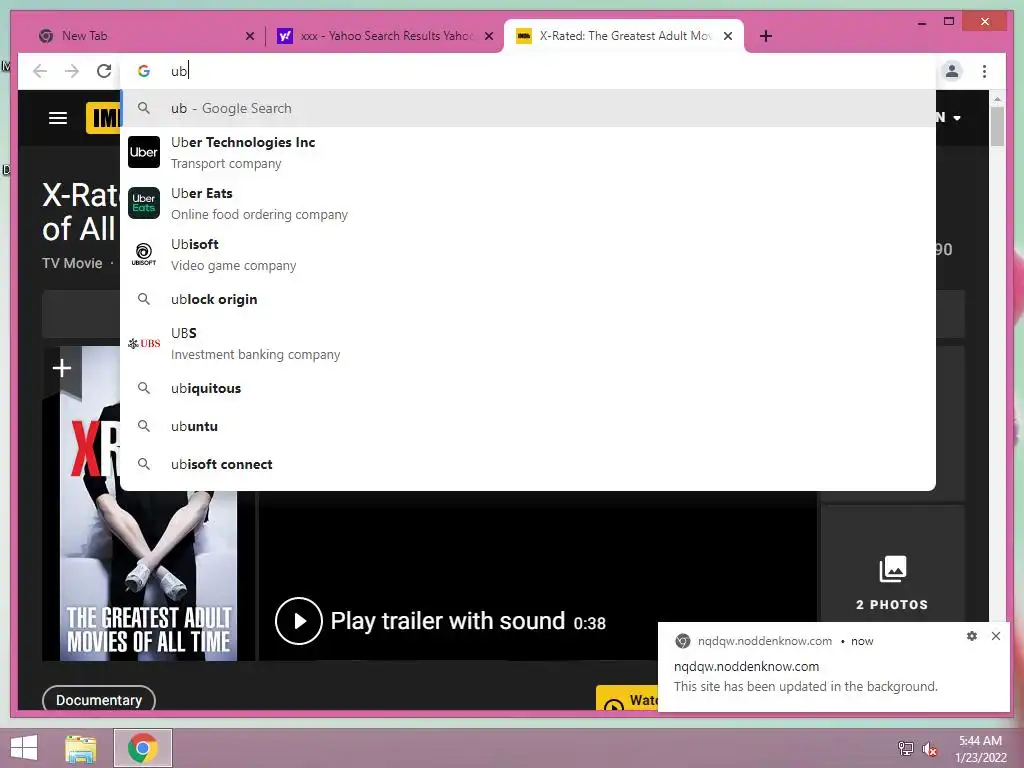Open the Windows Start menu
This screenshot has height=768, width=1024.
24,748
